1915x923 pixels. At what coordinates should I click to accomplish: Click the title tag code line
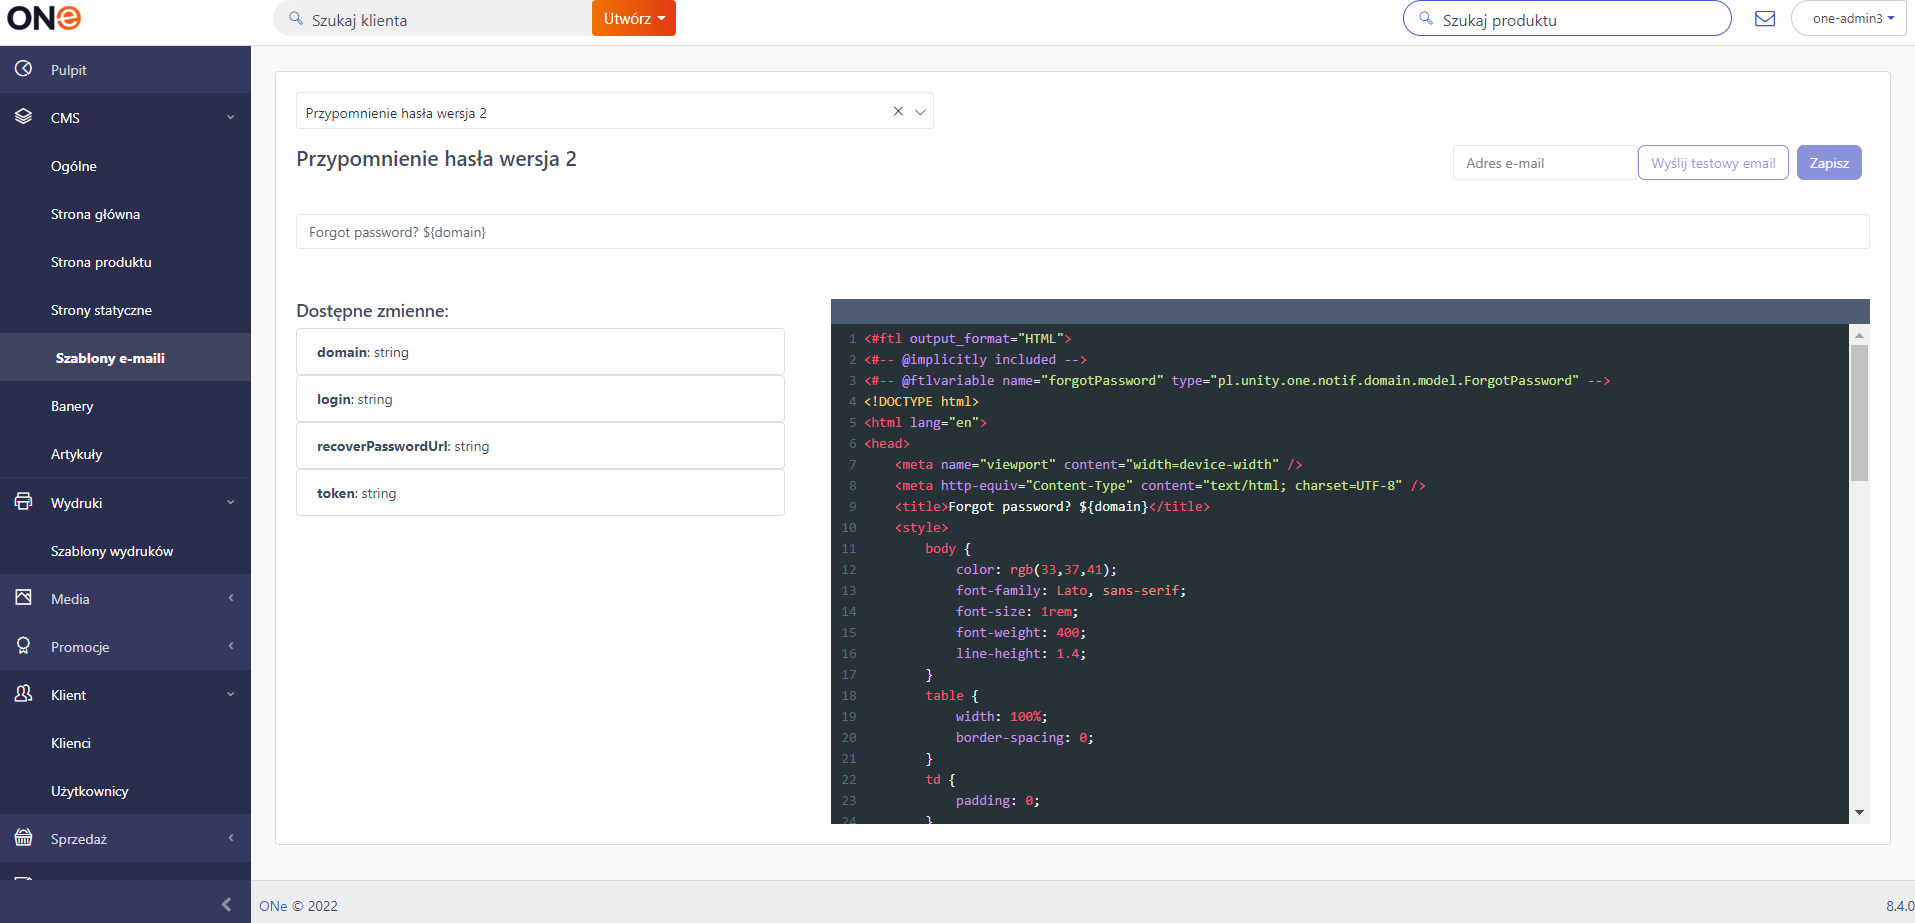(x=1052, y=506)
